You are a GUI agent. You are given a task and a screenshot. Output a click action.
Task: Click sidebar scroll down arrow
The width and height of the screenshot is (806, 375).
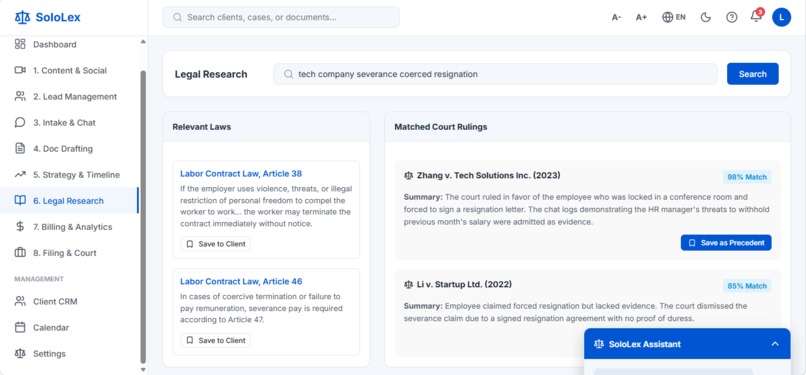click(x=143, y=369)
